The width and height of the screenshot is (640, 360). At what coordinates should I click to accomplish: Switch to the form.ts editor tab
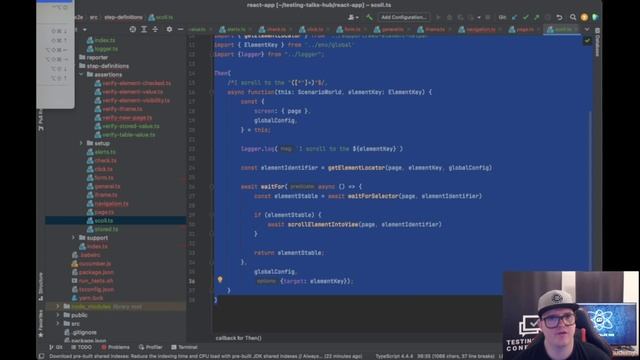point(350,29)
